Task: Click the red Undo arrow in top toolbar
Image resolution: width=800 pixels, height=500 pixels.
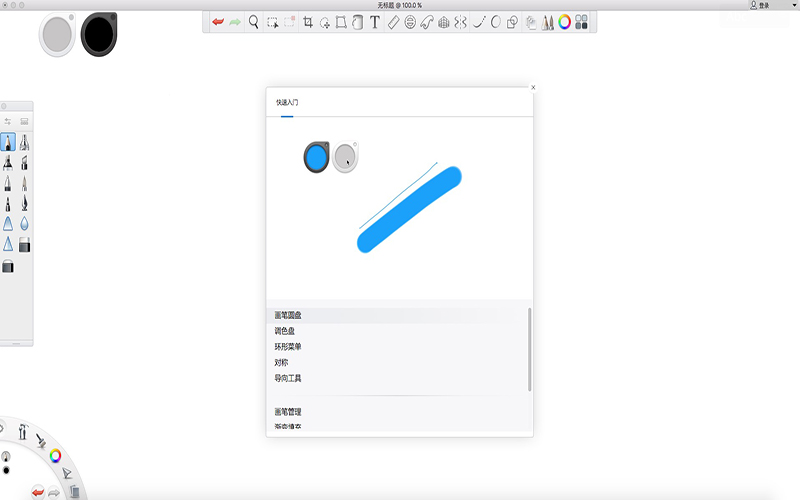Action: click(218, 22)
